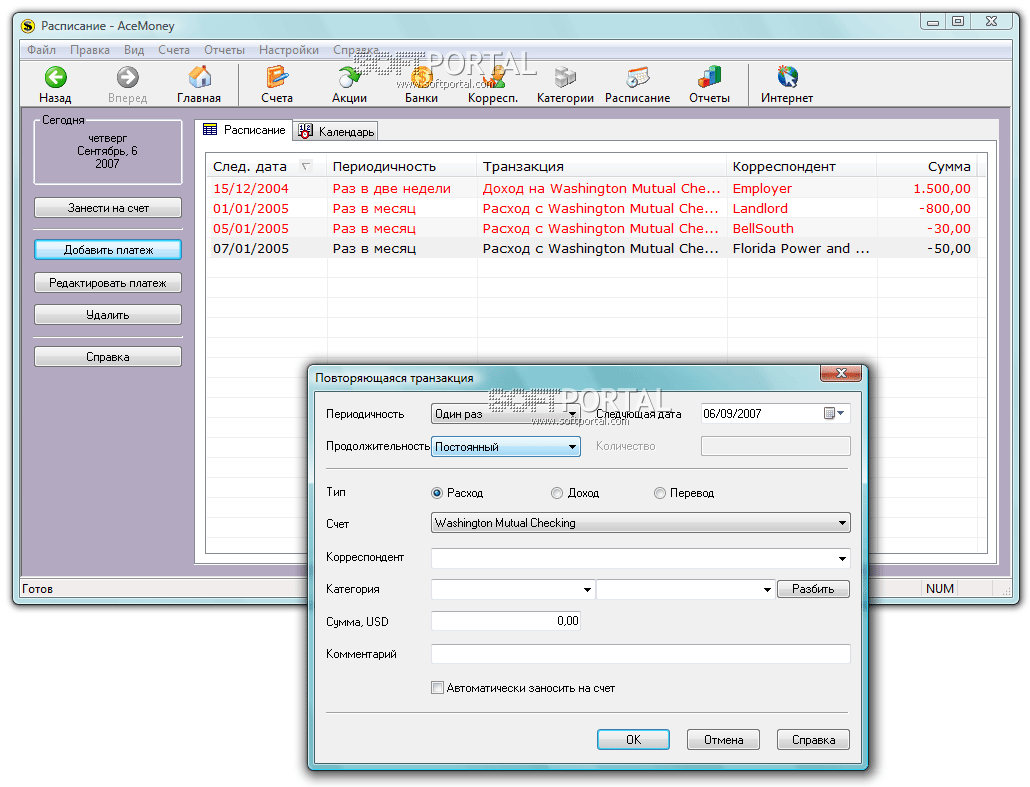Expand the Периодичность dropdown

(x=573, y=414)
